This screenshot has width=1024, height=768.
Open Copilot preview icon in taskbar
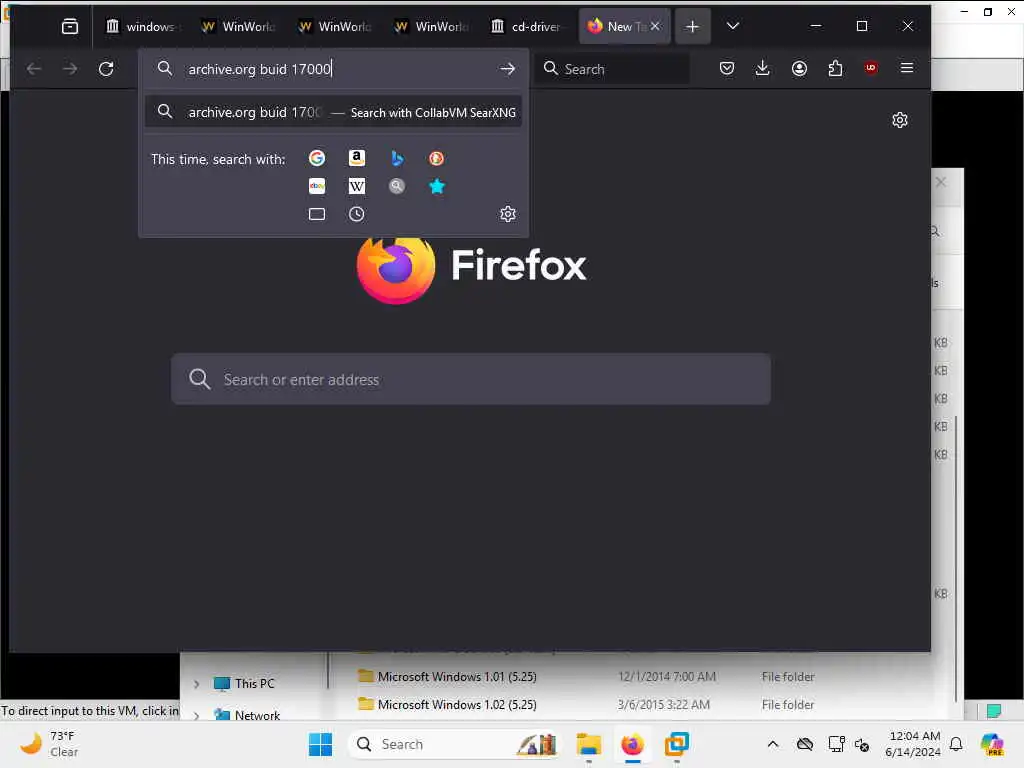(991, 744)
